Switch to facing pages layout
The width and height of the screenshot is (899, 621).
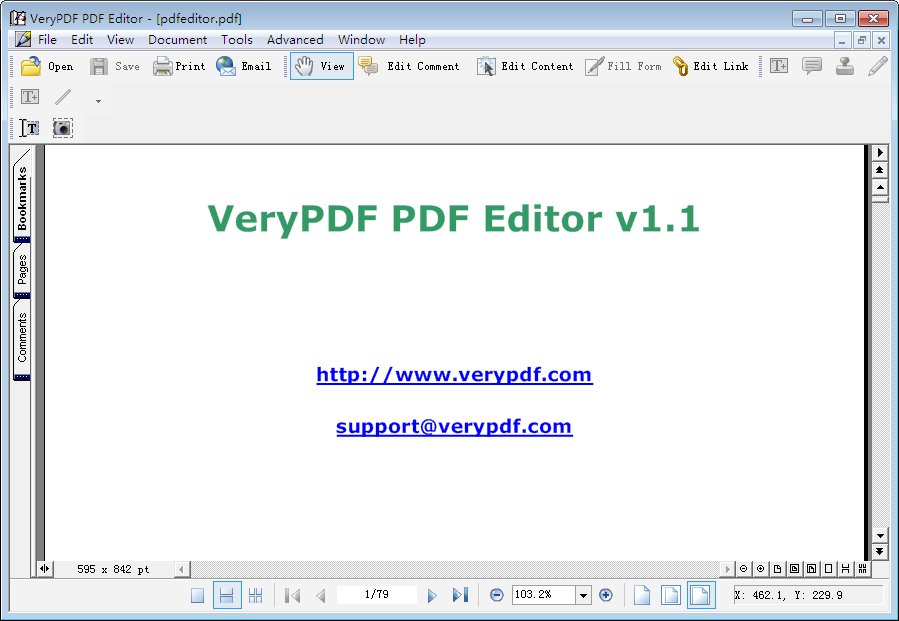256,595
